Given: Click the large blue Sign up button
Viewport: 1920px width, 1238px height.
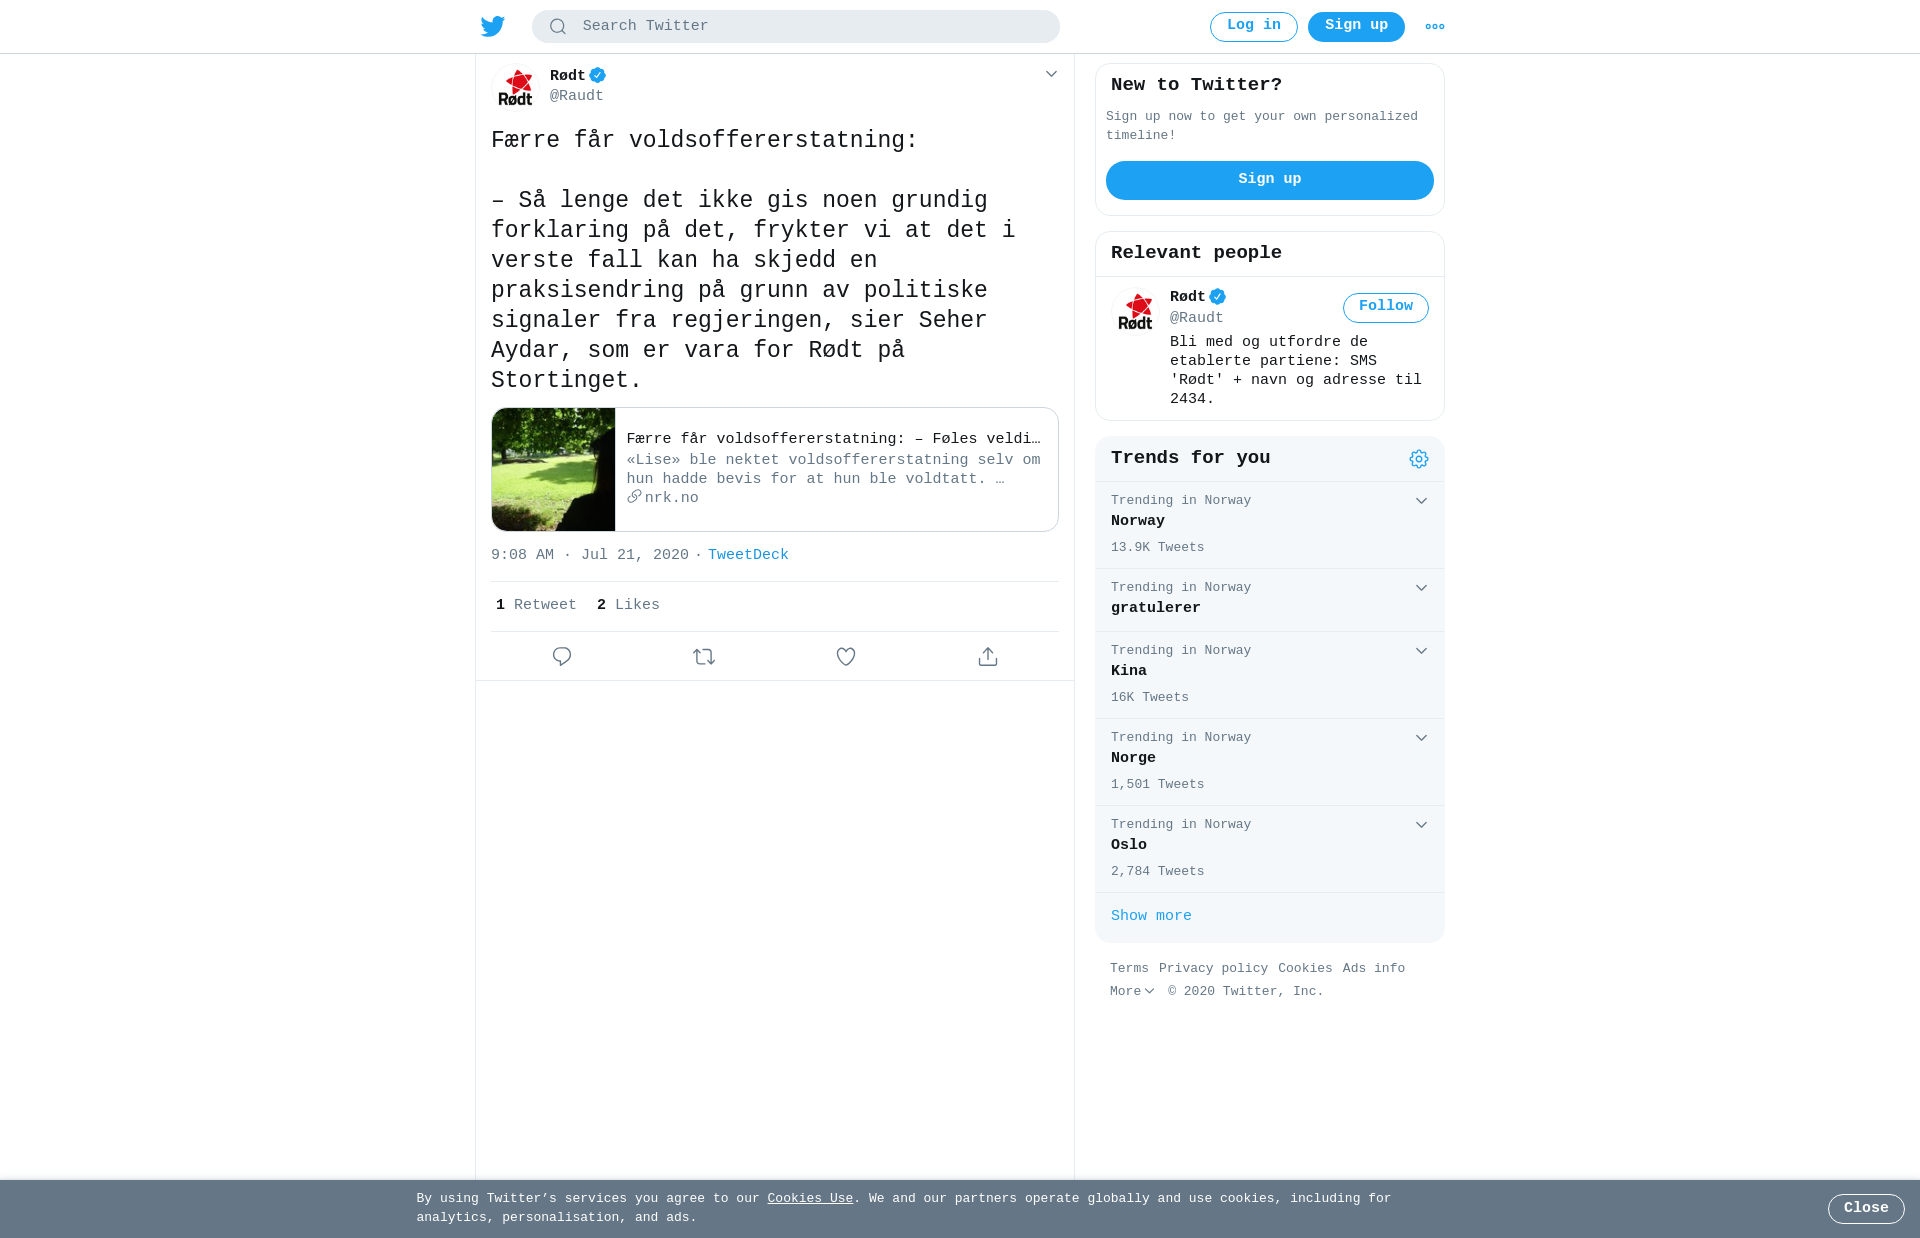Looking at the screenshot, I should [1270, 180].
